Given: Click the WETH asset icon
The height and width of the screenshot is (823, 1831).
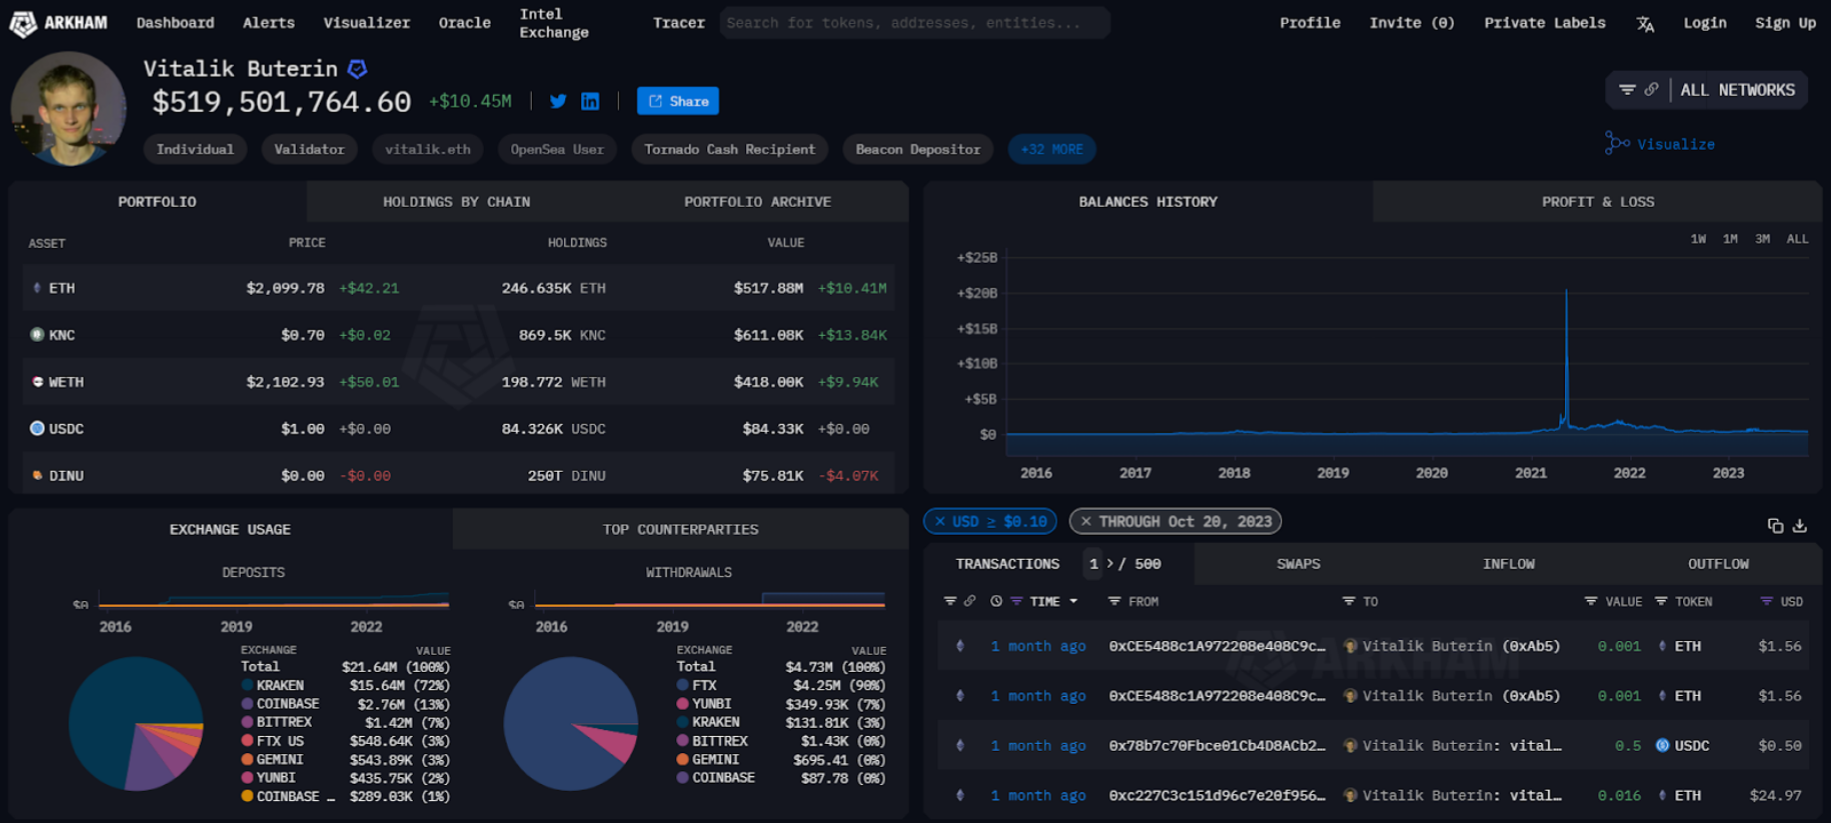Looking at the screenshot, I should (x=37, y=382).
